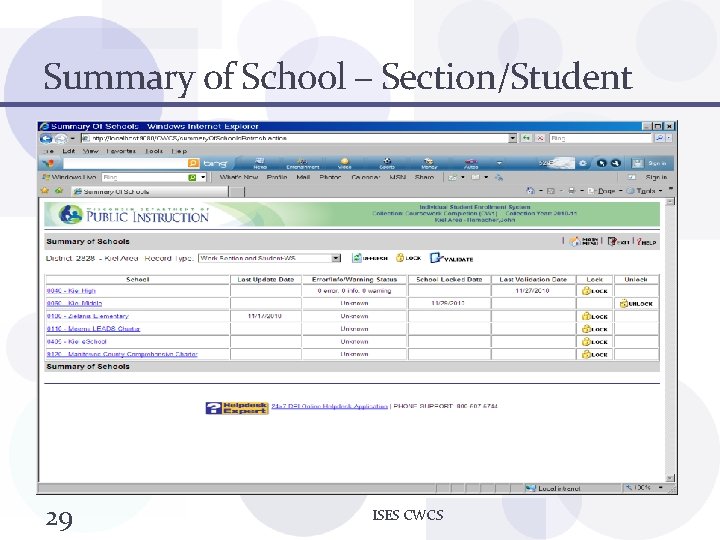Image resolution: width=720 pixels, height=540 pixels.
Task: Go to Main Menu via house icon
Action: click(x=583, y=241)
